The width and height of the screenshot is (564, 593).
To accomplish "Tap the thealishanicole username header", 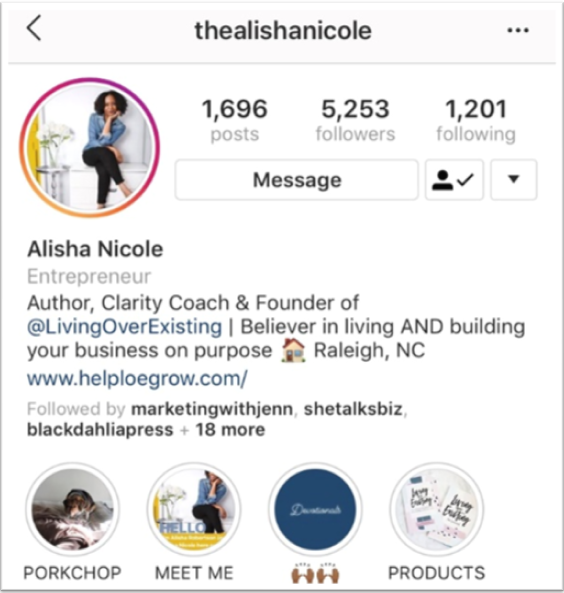I will point(283,31).
